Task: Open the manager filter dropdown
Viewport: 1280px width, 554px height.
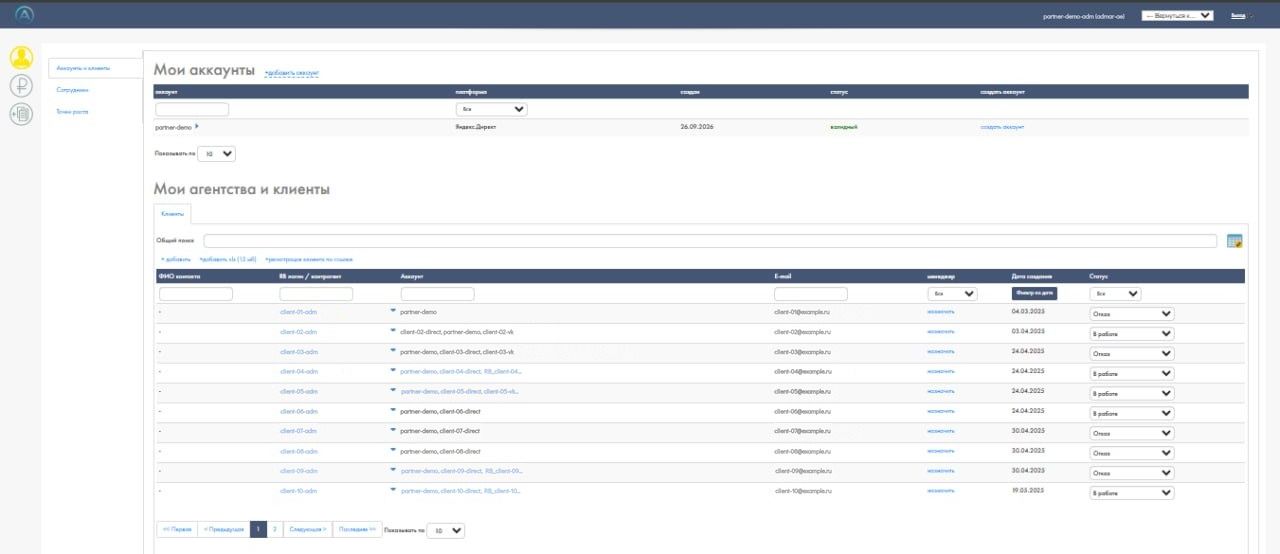Action: point(952,294)
